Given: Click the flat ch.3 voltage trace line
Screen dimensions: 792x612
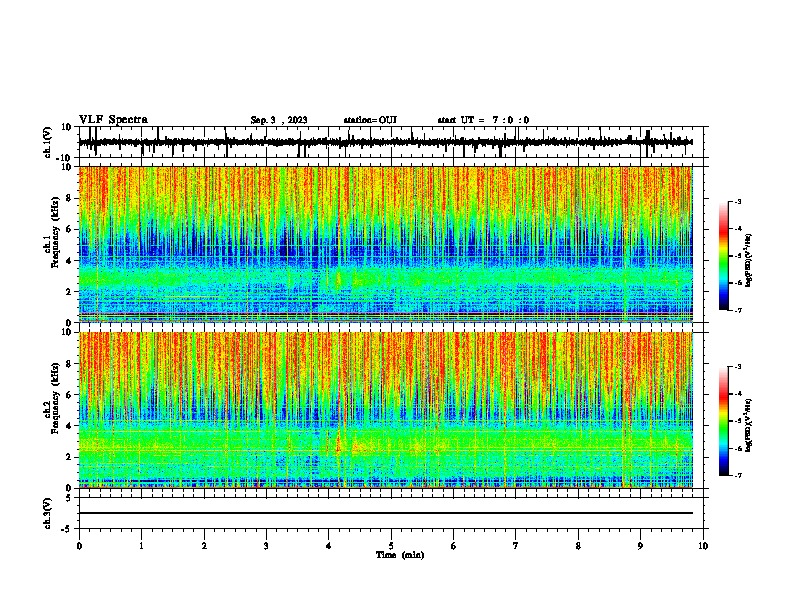Looking at the screenshot, I should click(385, 513).
